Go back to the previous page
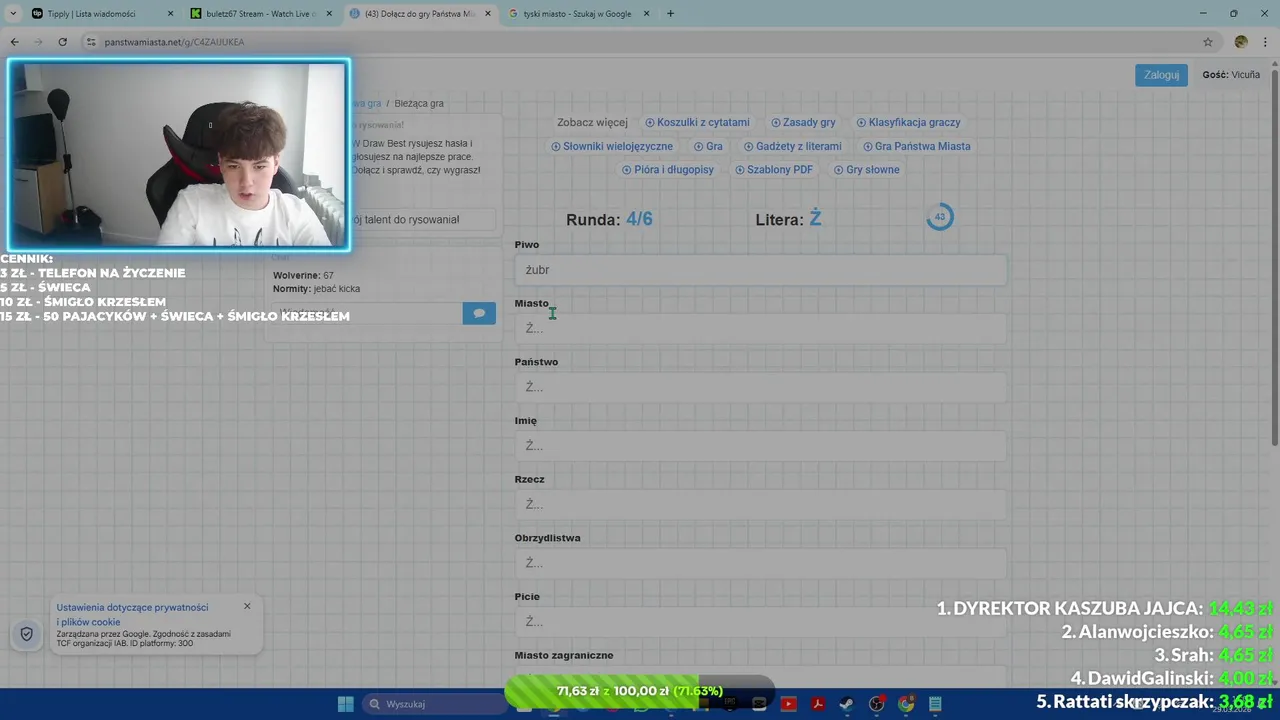1280x720 pixels. (14, 42)
